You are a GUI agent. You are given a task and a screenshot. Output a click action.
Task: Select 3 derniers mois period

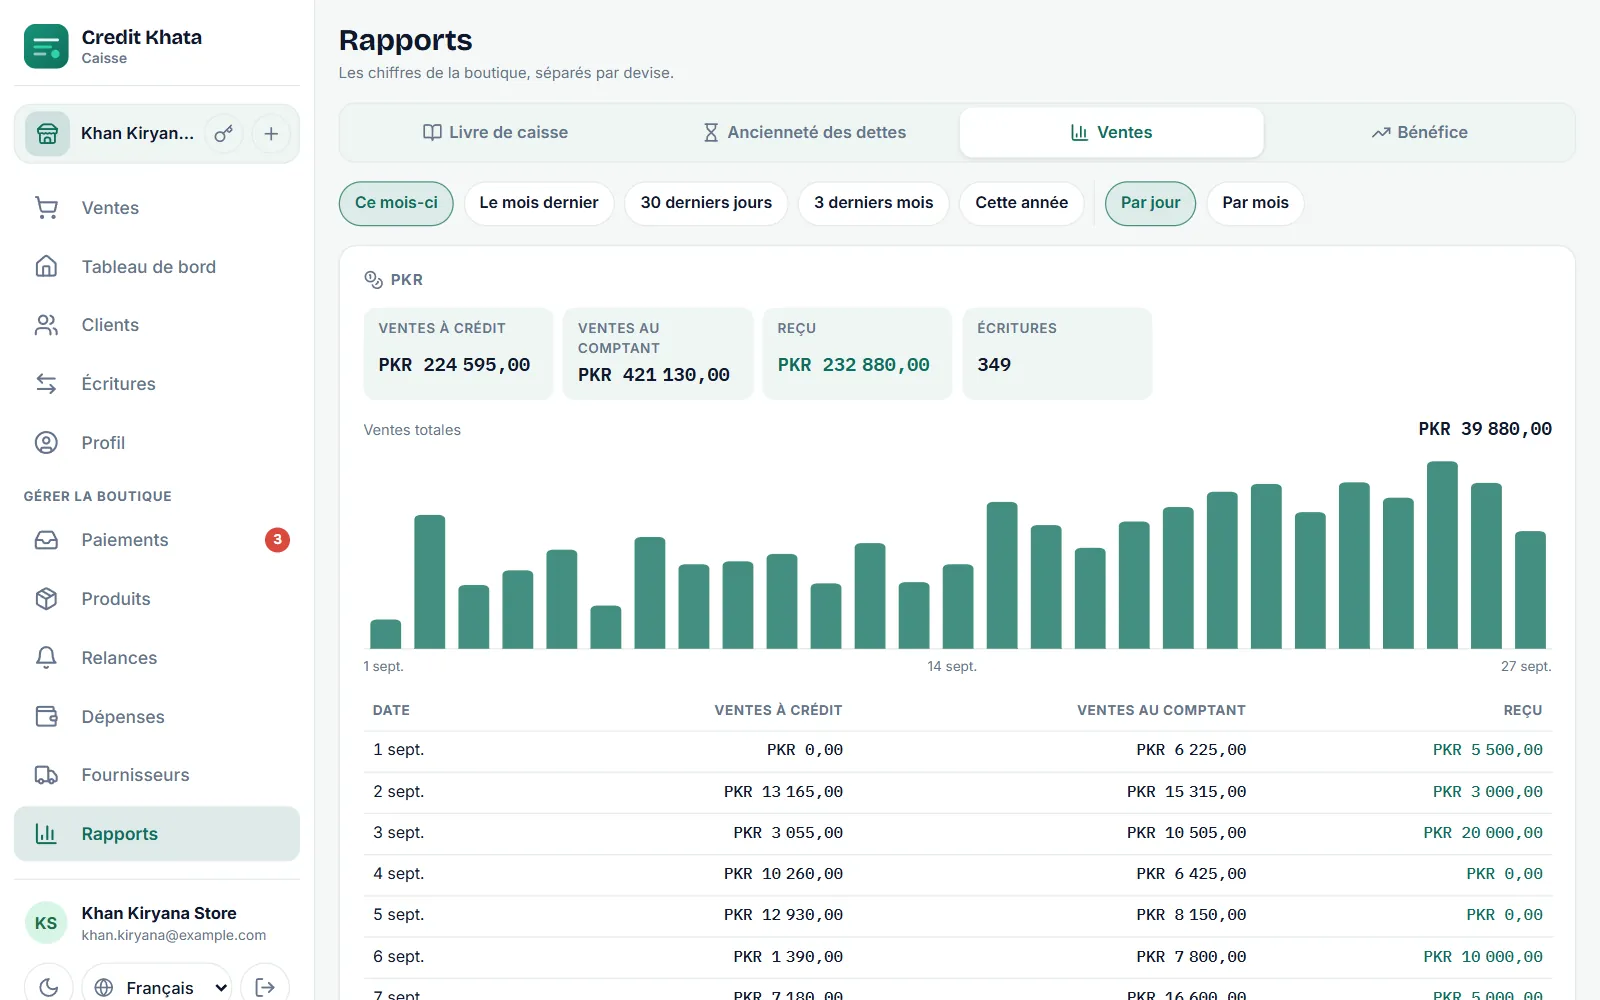click(873, 203)
